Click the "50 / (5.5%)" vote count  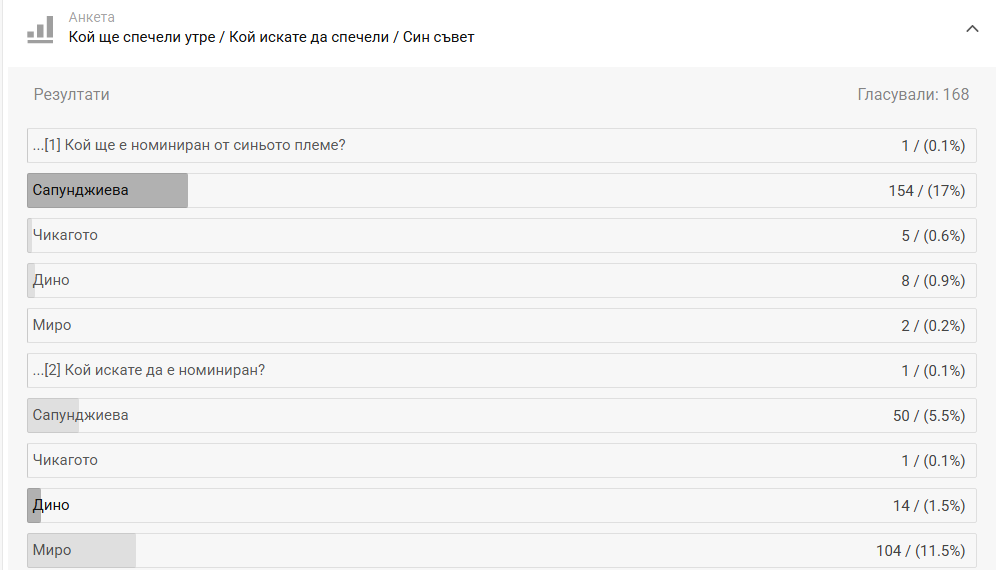pyautogui.click(x=929, y=416)
